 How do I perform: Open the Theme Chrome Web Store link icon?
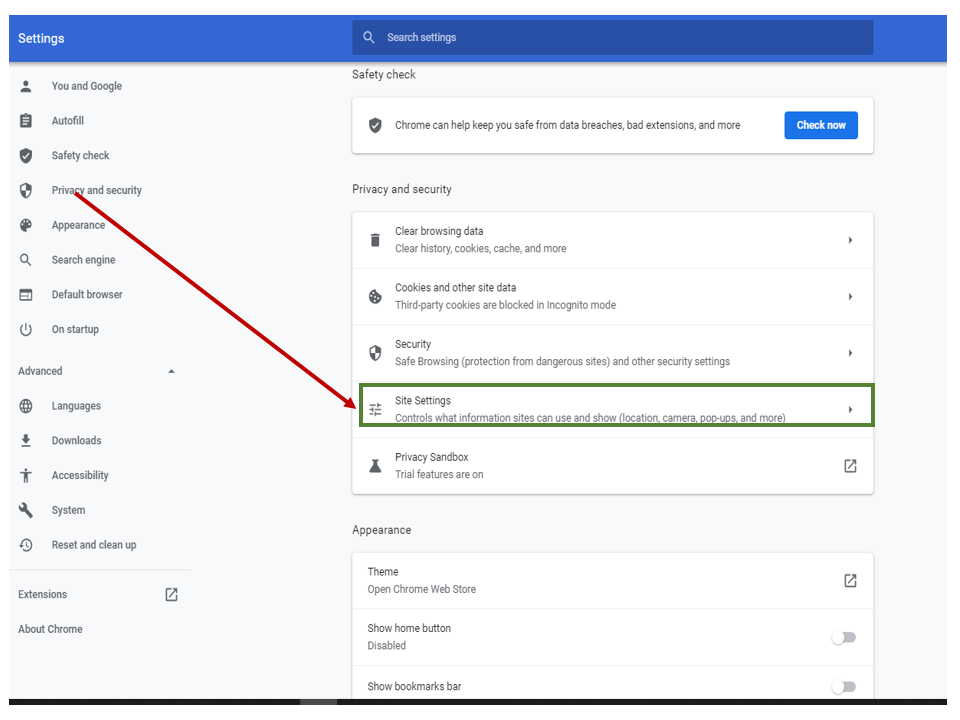pyautogui.click(x=850, y=581)
